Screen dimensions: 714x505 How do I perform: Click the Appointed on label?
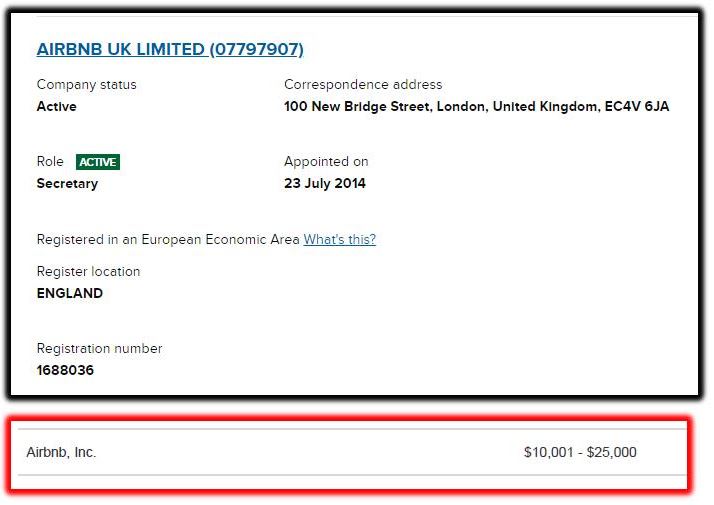point(326,162)
